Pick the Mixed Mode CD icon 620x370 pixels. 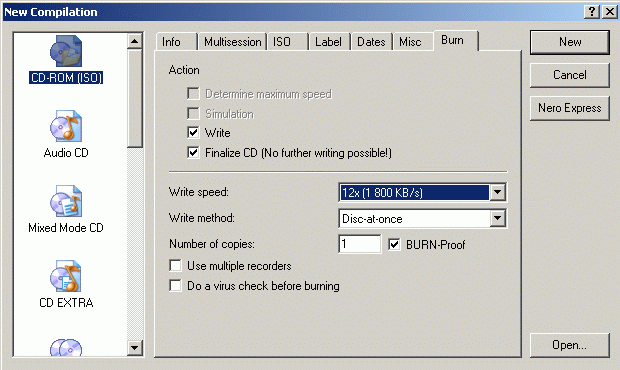66,201
